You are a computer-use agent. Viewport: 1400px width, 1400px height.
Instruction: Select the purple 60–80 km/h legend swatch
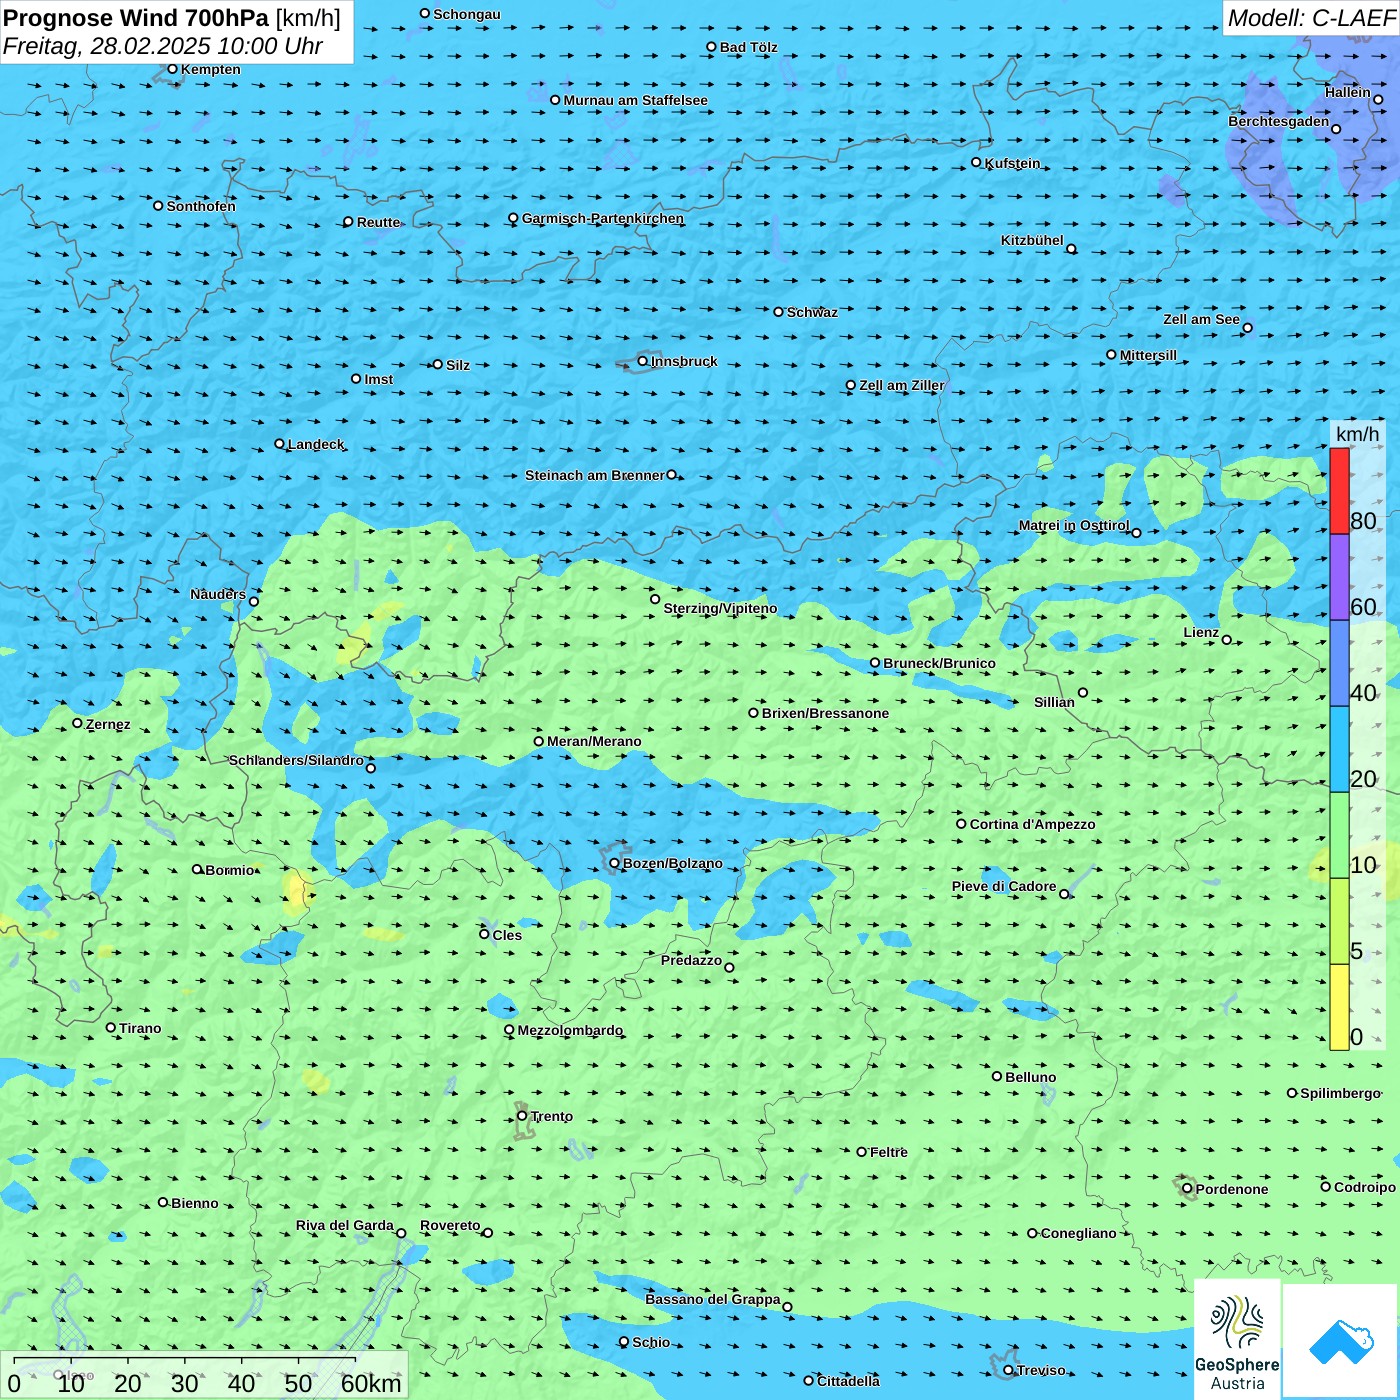tap(1339, 577)
